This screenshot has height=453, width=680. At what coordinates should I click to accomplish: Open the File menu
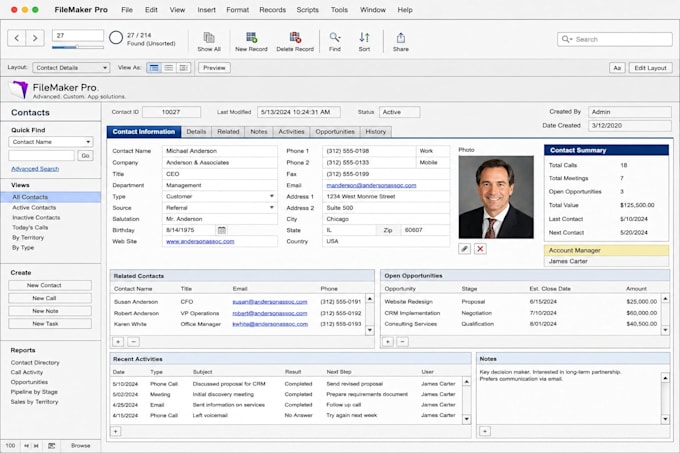click(x=127, y=10)
